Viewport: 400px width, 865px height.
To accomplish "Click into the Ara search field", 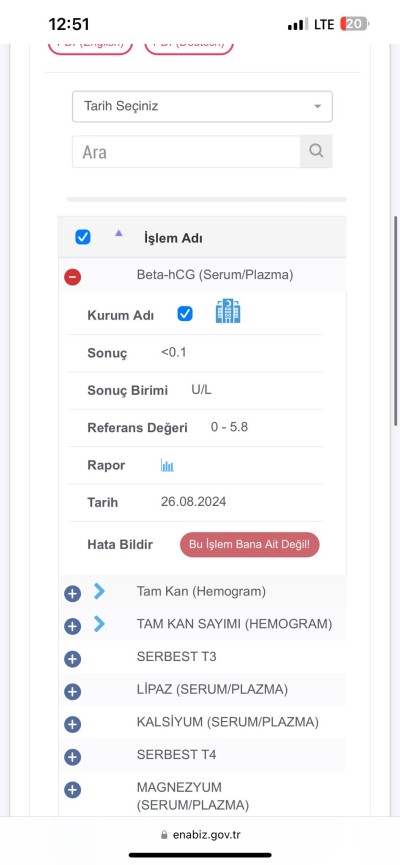I will coord(186,152).
